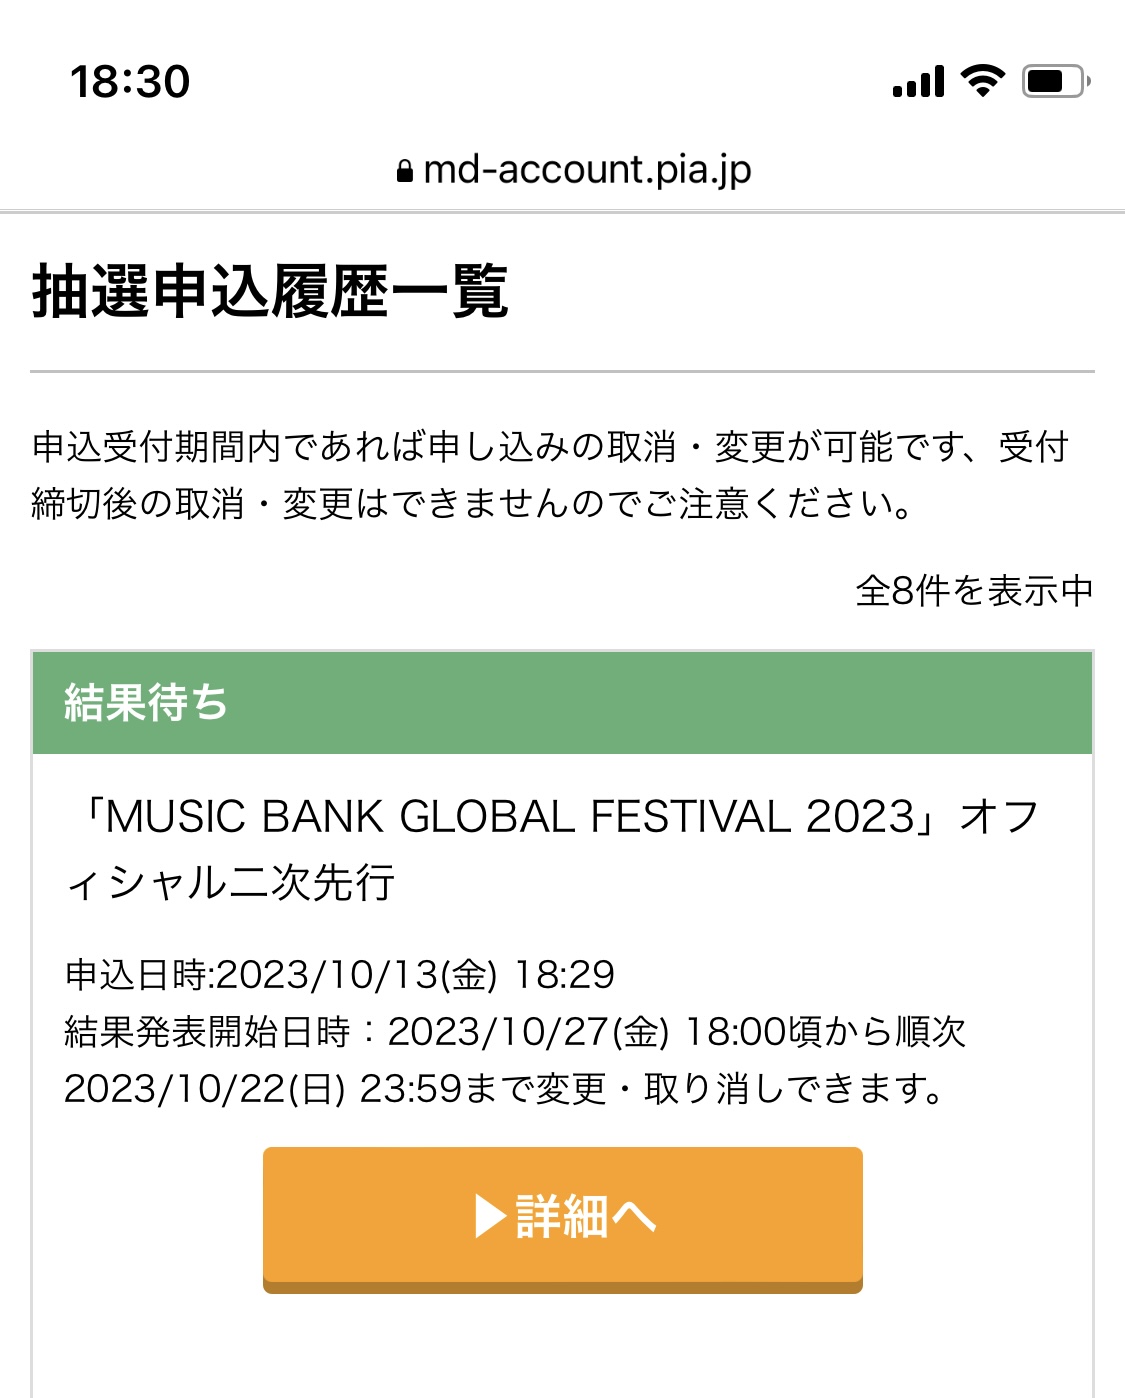Image resolution: width=1125 pixels, height=1398 pixels.
Task: Tap the Wi-Fi status icon
Action: pyautogui.click(x=983, y=80)
